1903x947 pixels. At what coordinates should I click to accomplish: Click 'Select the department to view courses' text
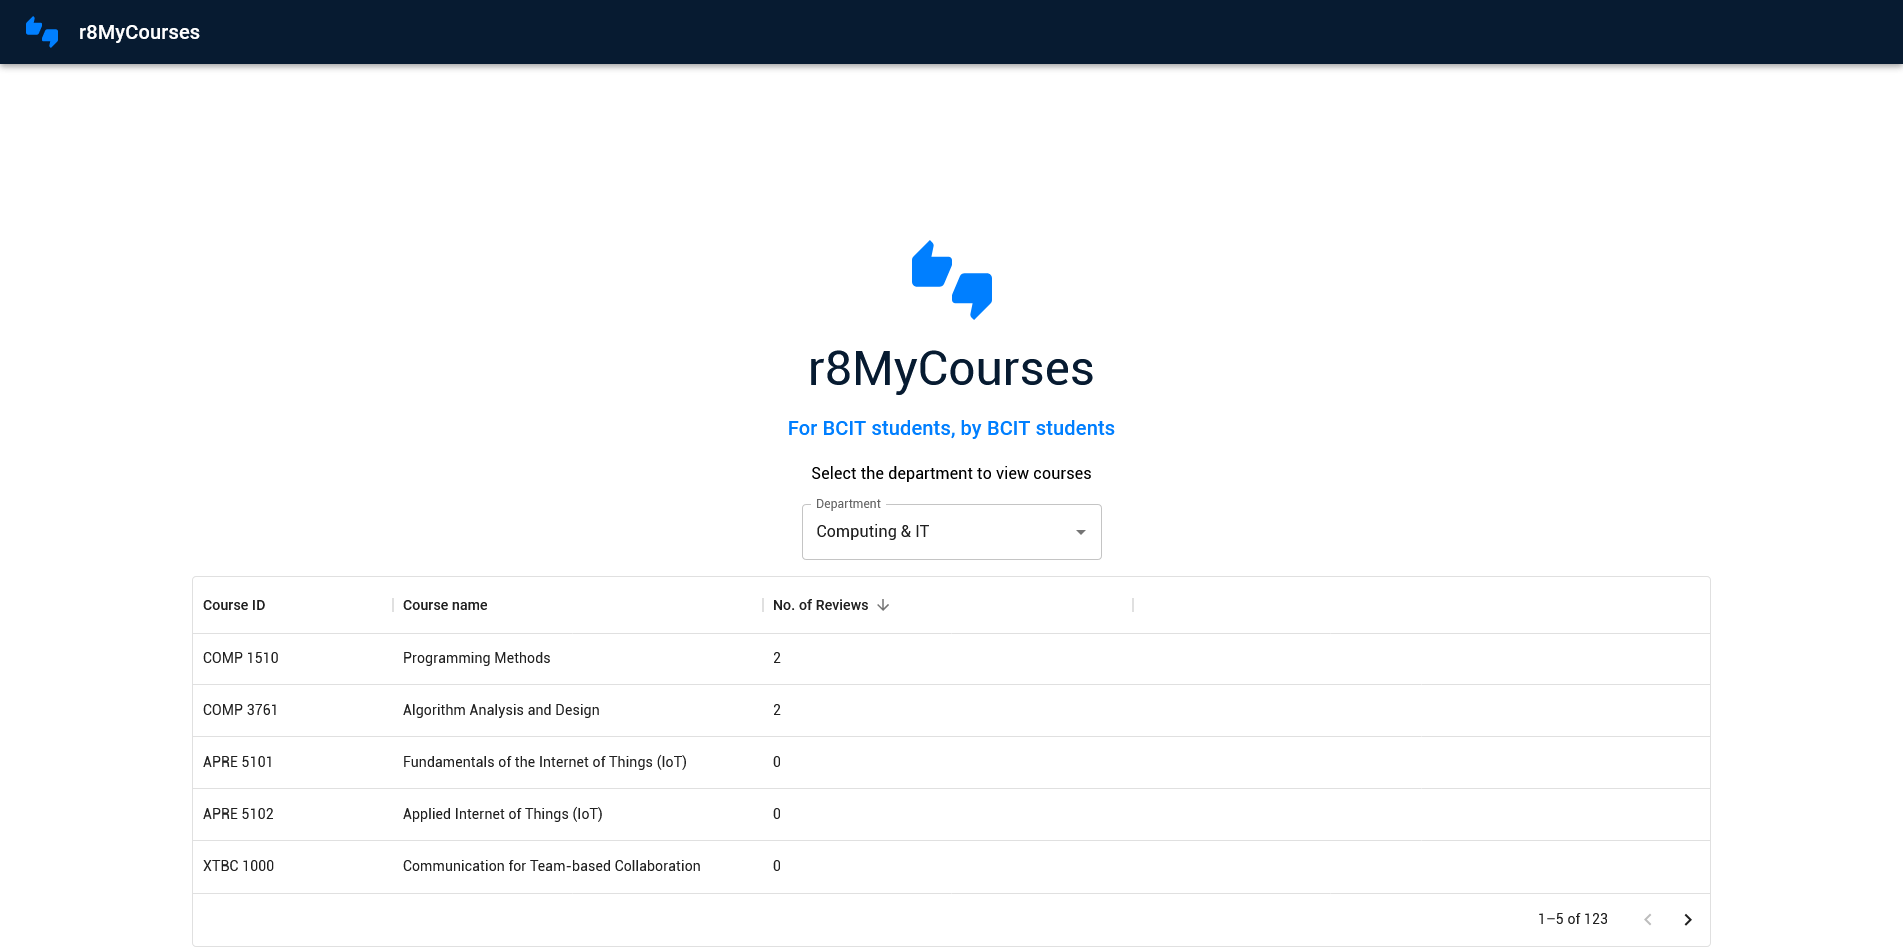click(951, 473)
